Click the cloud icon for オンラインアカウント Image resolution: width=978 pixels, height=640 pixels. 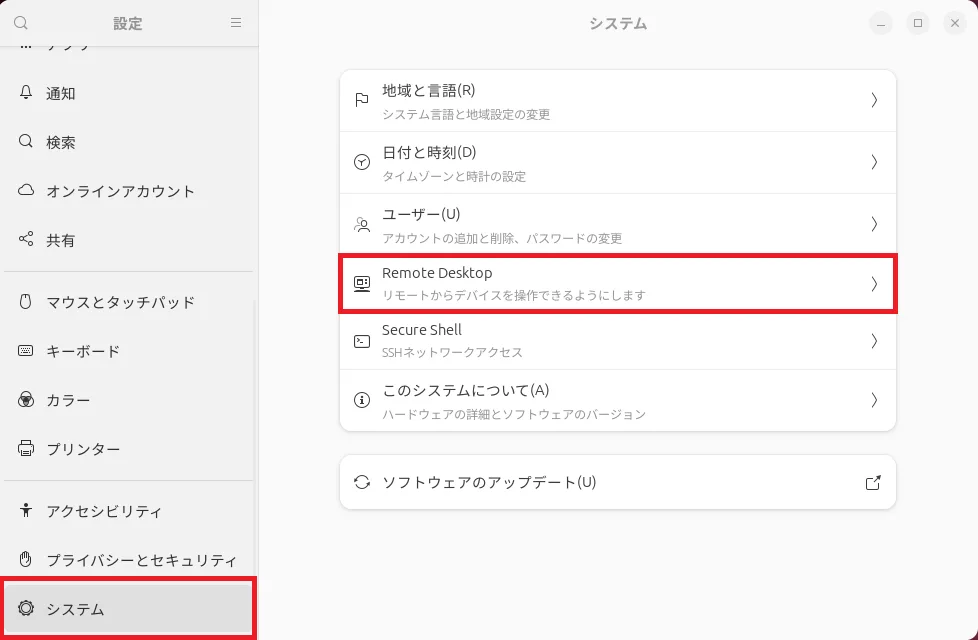[x=26, y=191]
